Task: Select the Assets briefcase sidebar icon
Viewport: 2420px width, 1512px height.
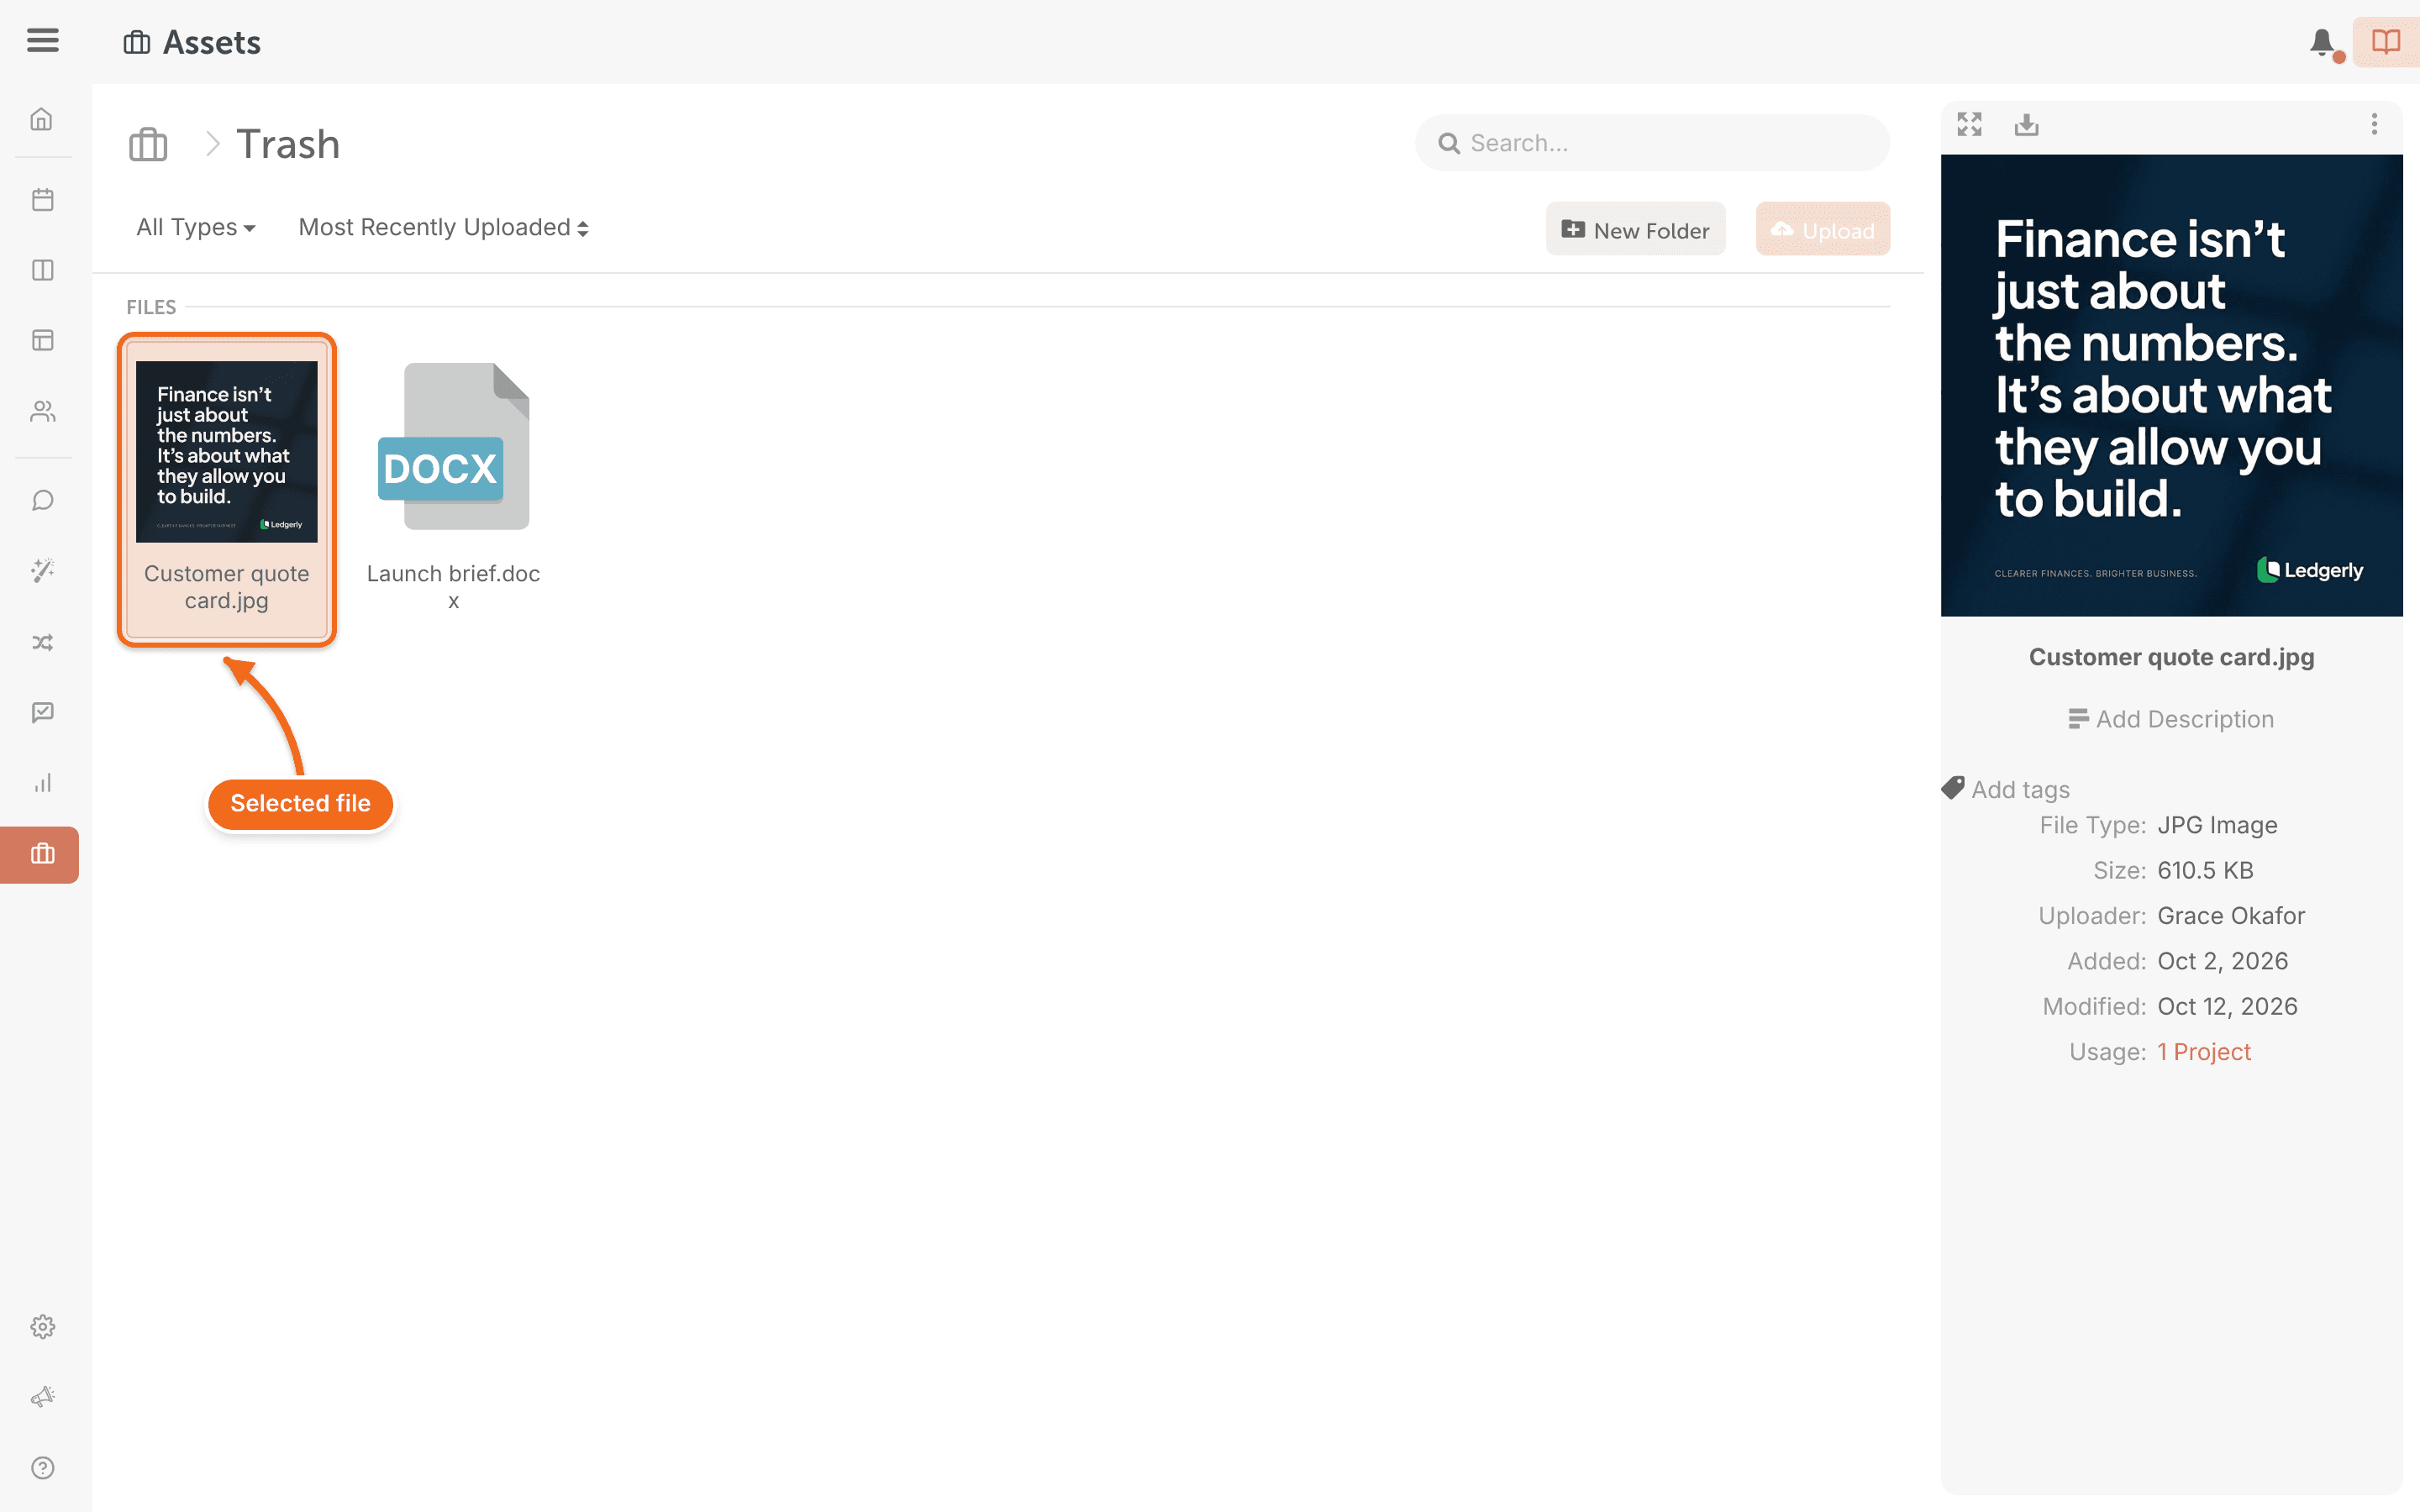Action: click(40, 854)
